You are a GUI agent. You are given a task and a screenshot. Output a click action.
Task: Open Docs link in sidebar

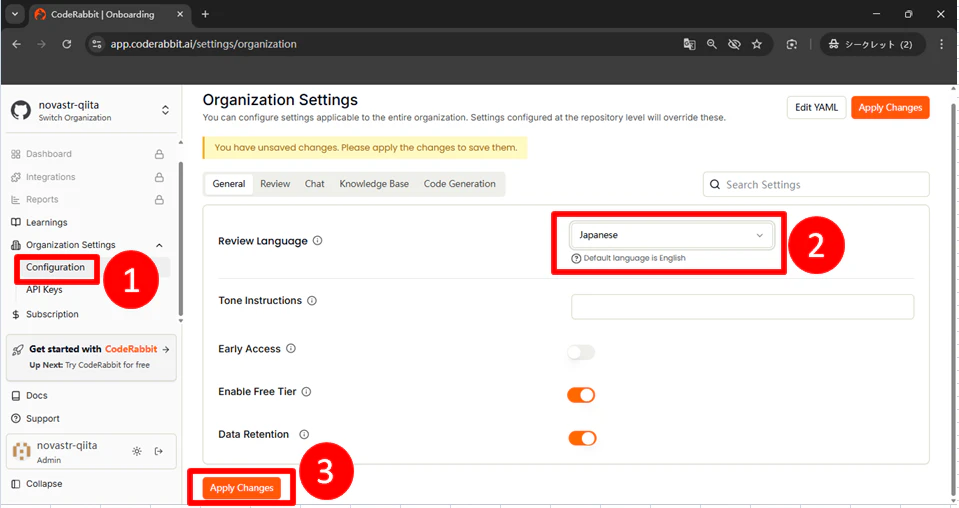point(36,396)
